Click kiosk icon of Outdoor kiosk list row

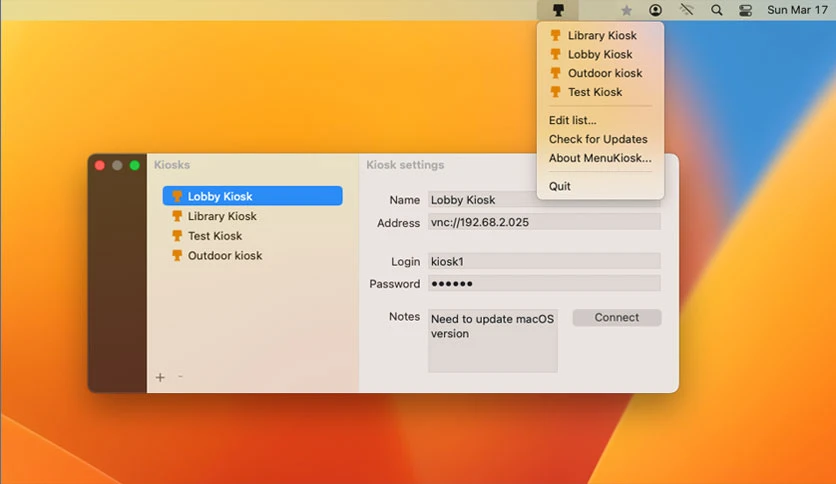177,255
